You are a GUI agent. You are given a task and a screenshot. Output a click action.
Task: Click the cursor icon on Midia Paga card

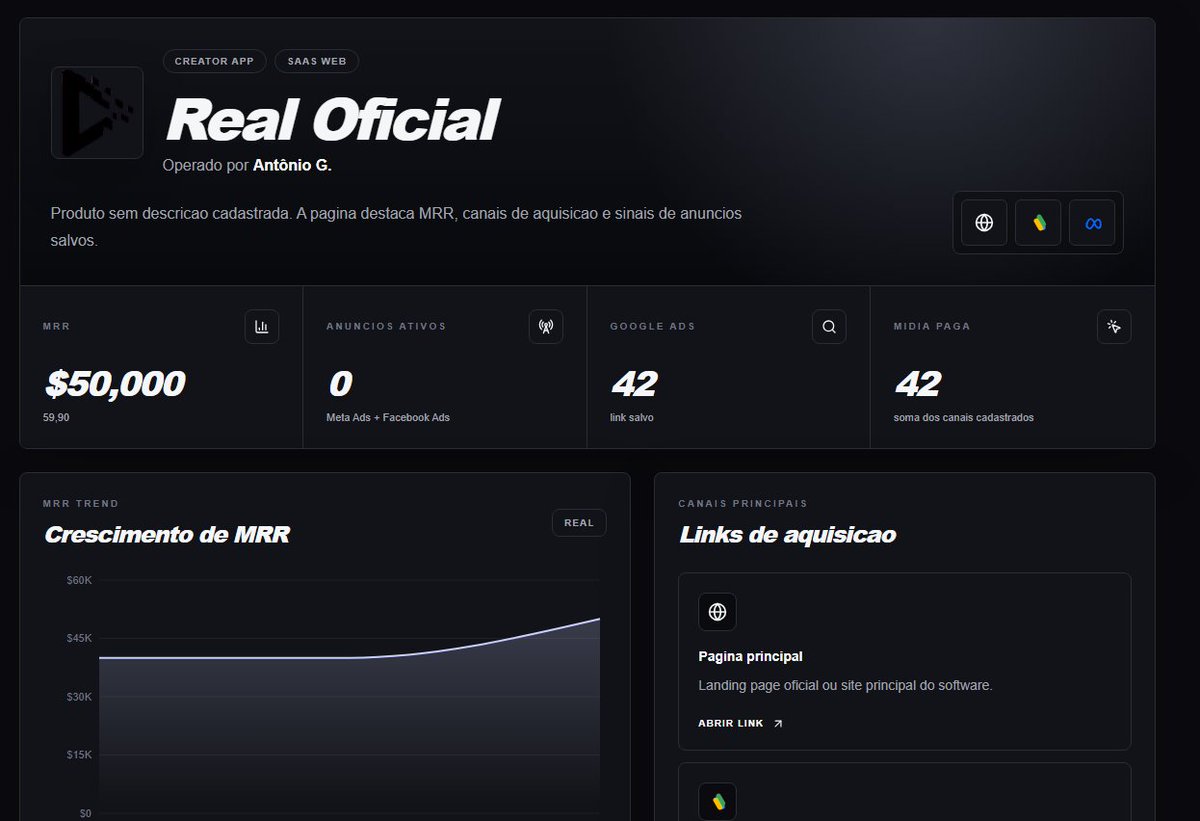(x=1114, y=327)
